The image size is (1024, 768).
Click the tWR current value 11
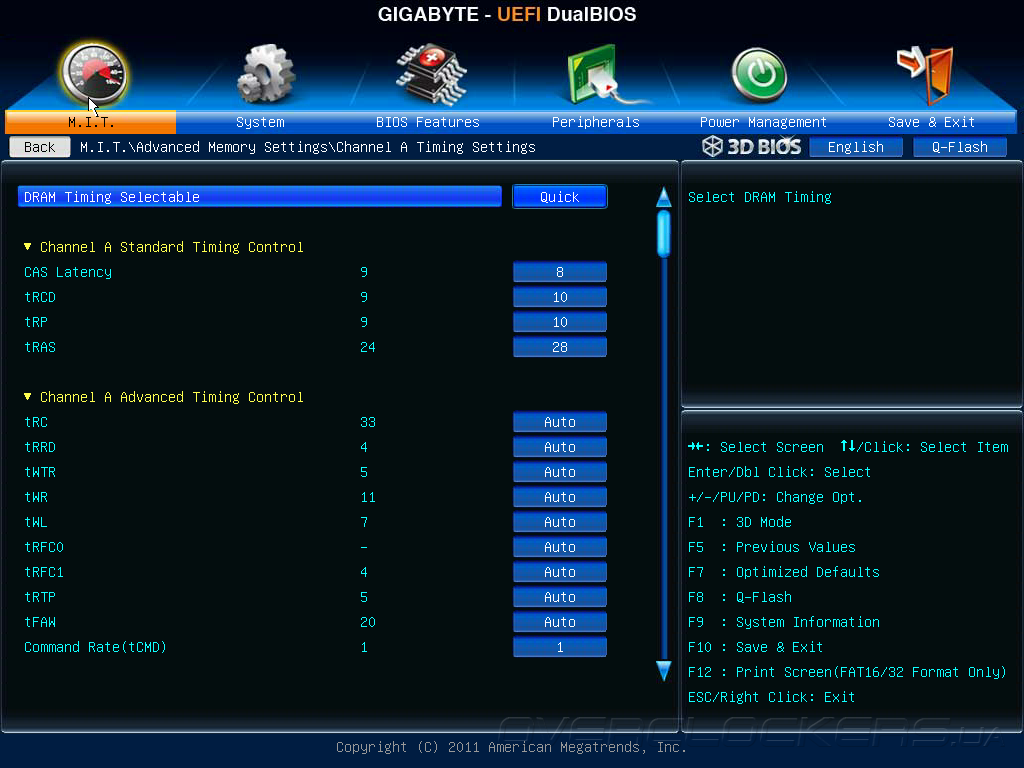(x=368, y=497)
